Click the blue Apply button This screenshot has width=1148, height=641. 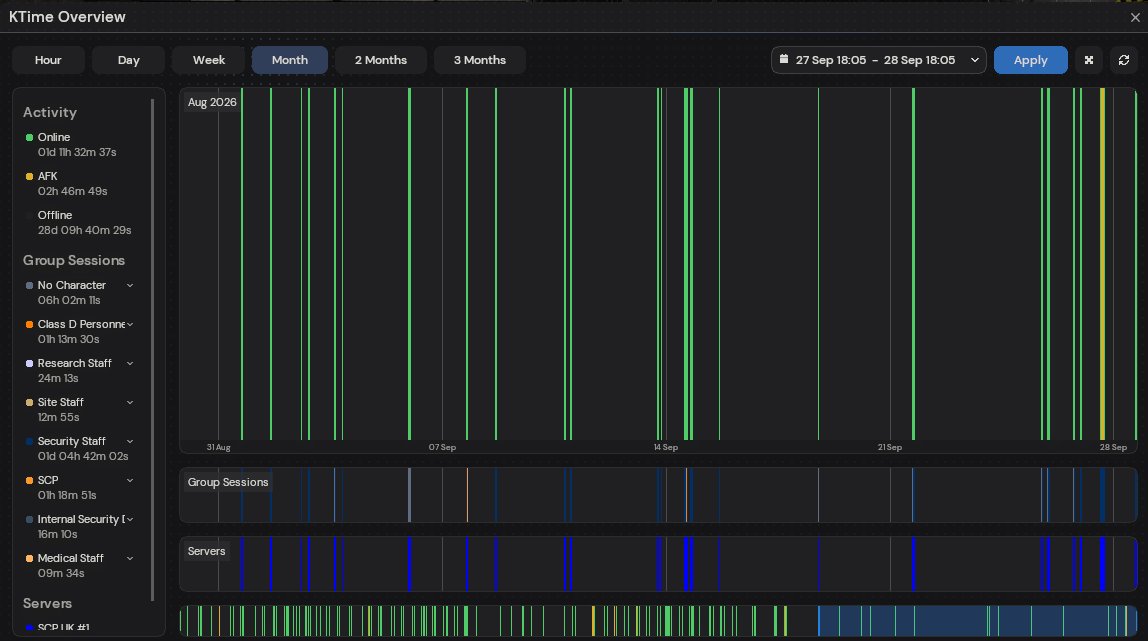(1030, 60)
